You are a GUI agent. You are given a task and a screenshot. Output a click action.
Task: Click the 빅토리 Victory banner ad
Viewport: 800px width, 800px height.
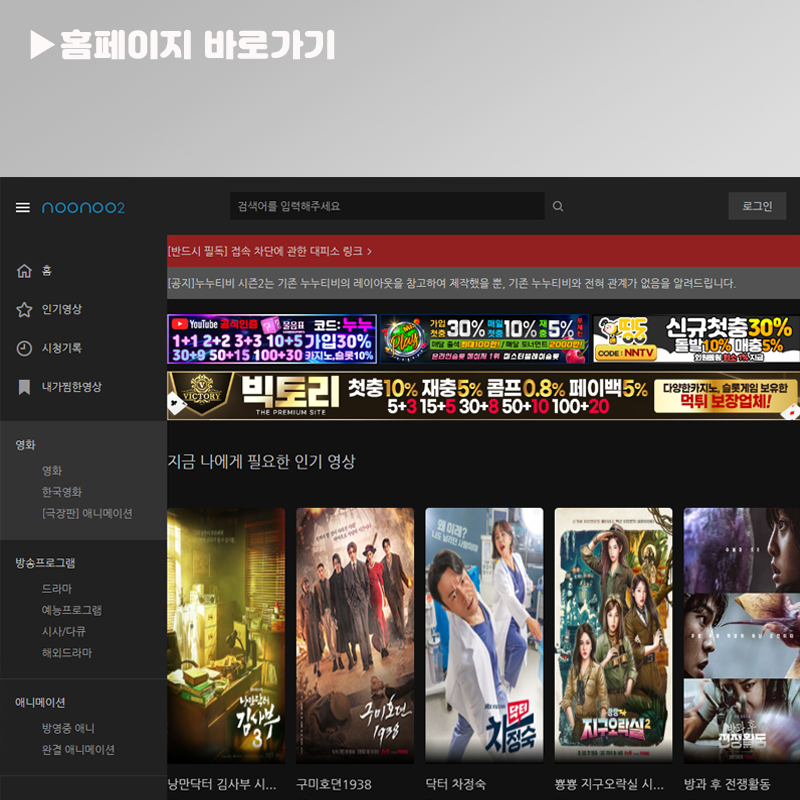pyautogui.click(x=483, y=396)
